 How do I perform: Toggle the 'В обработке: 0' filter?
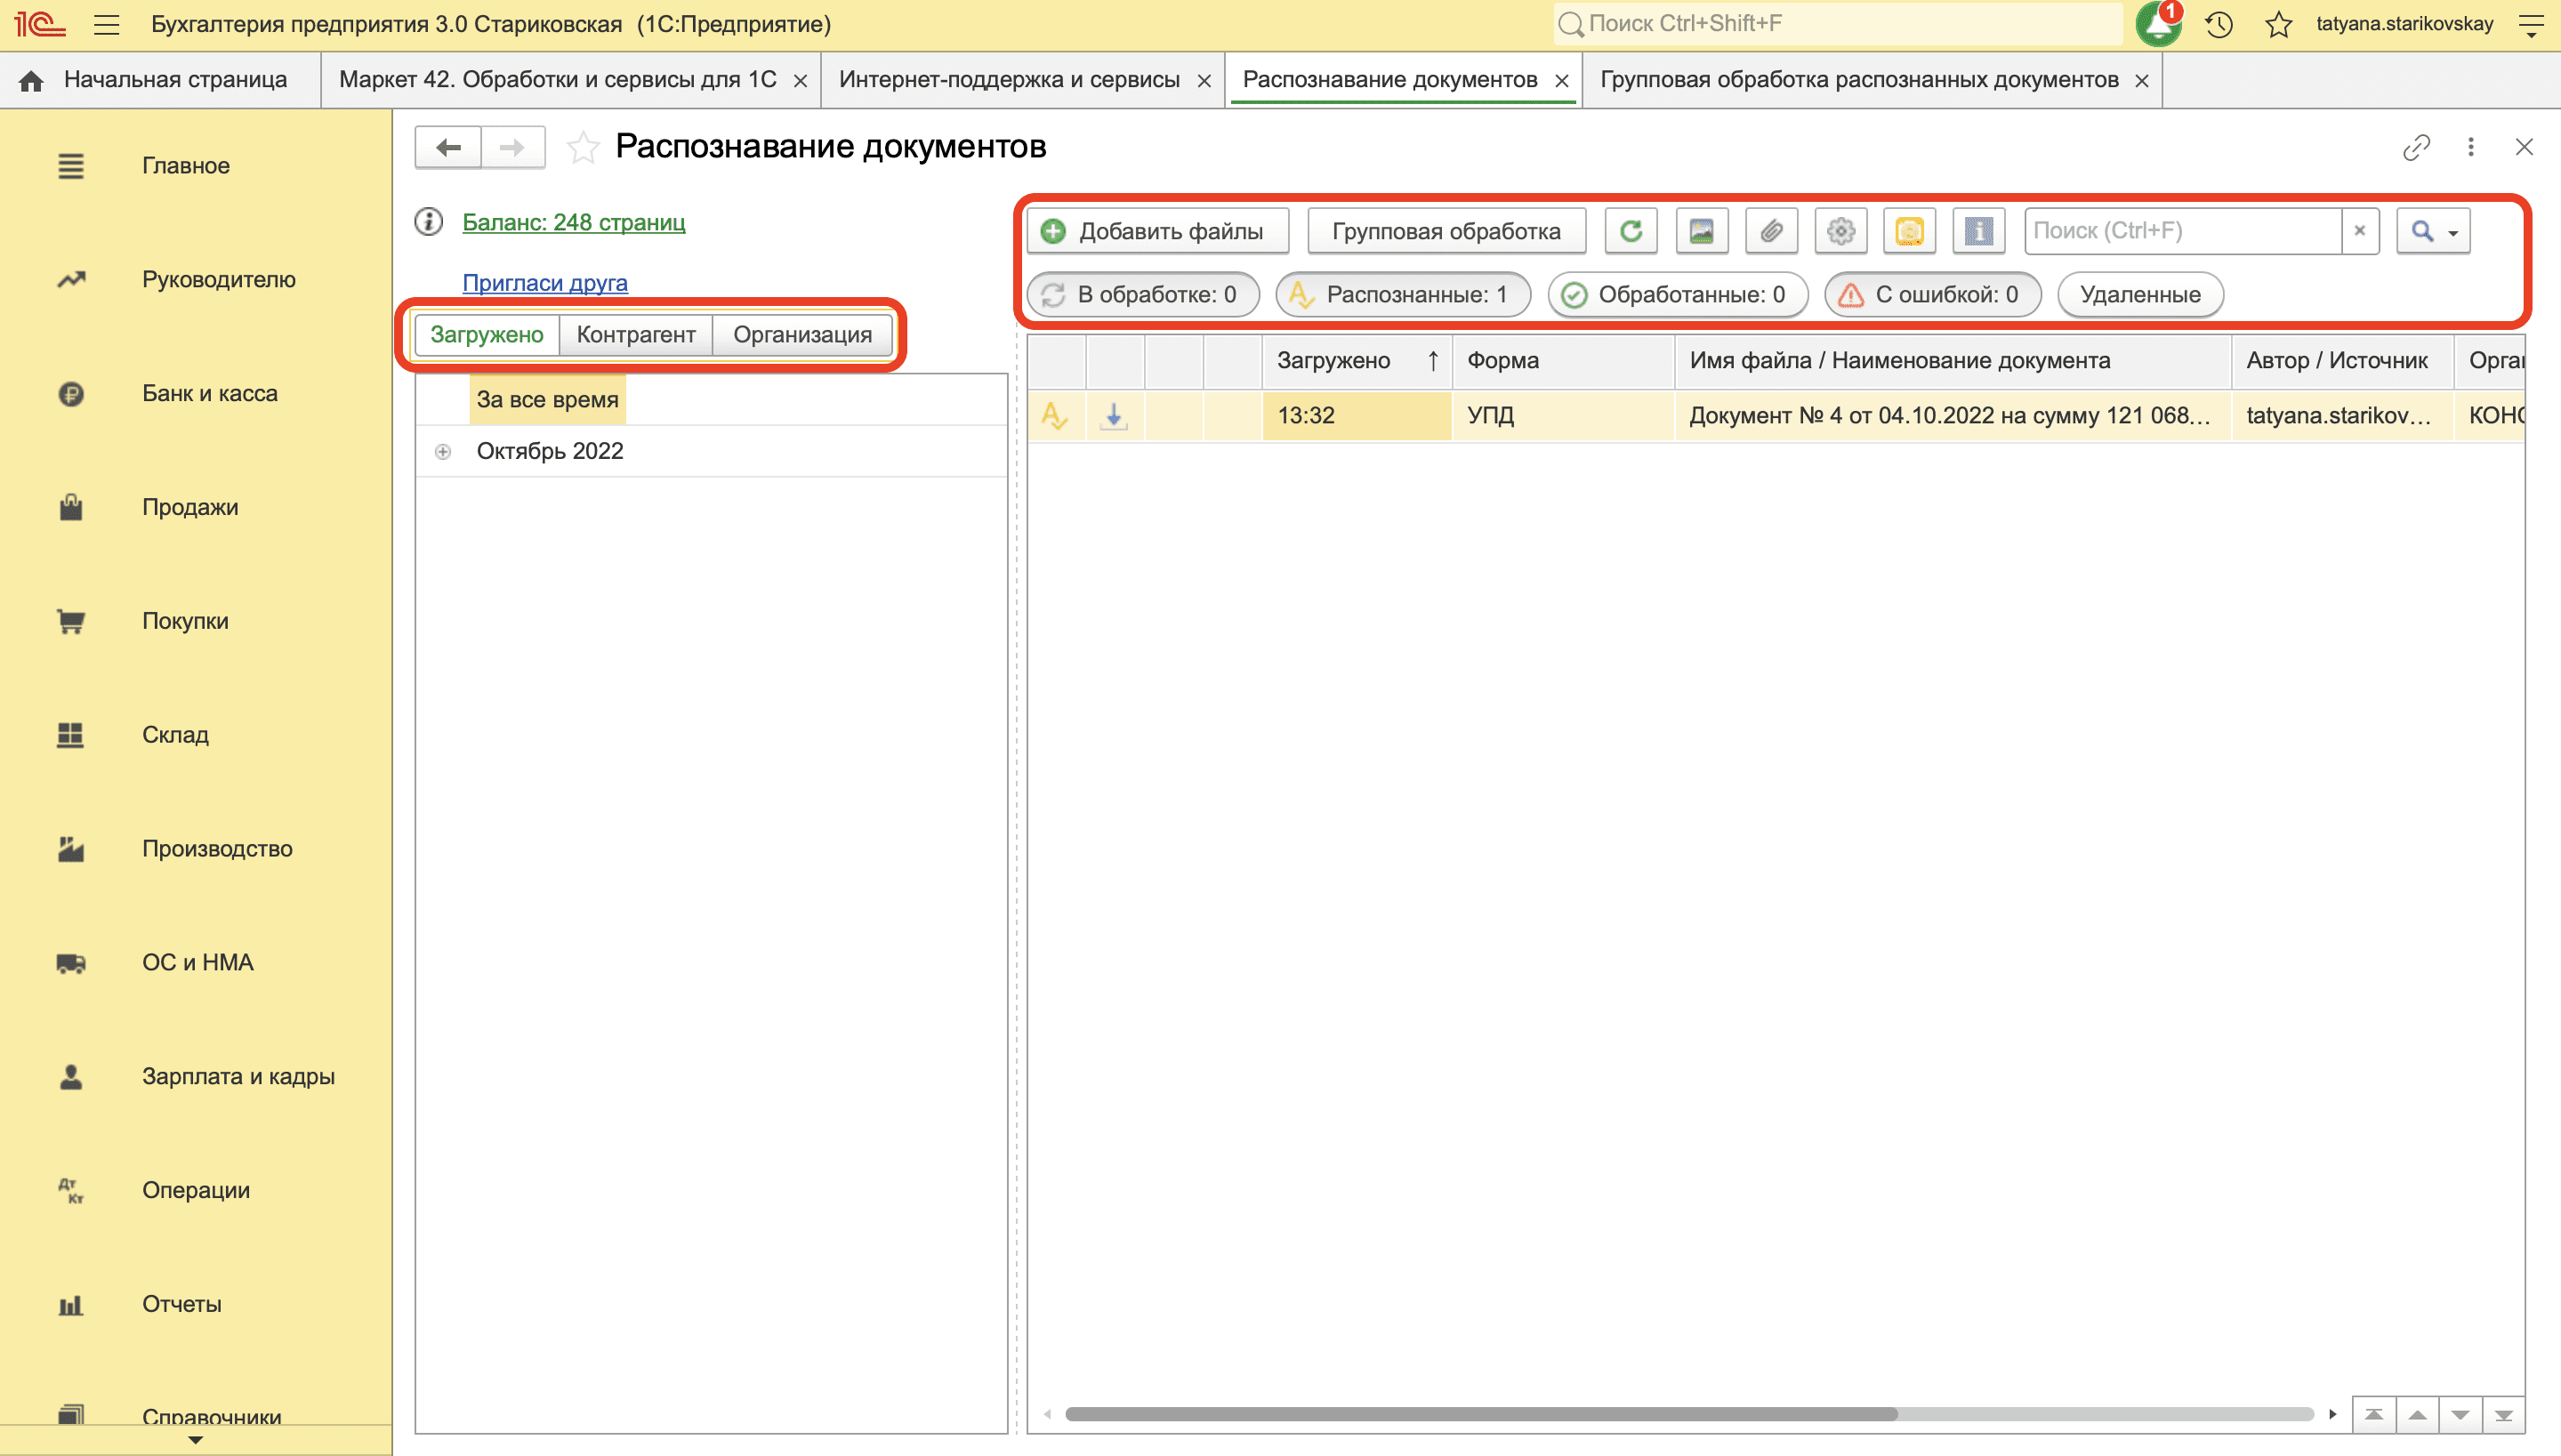(1143, 294)
